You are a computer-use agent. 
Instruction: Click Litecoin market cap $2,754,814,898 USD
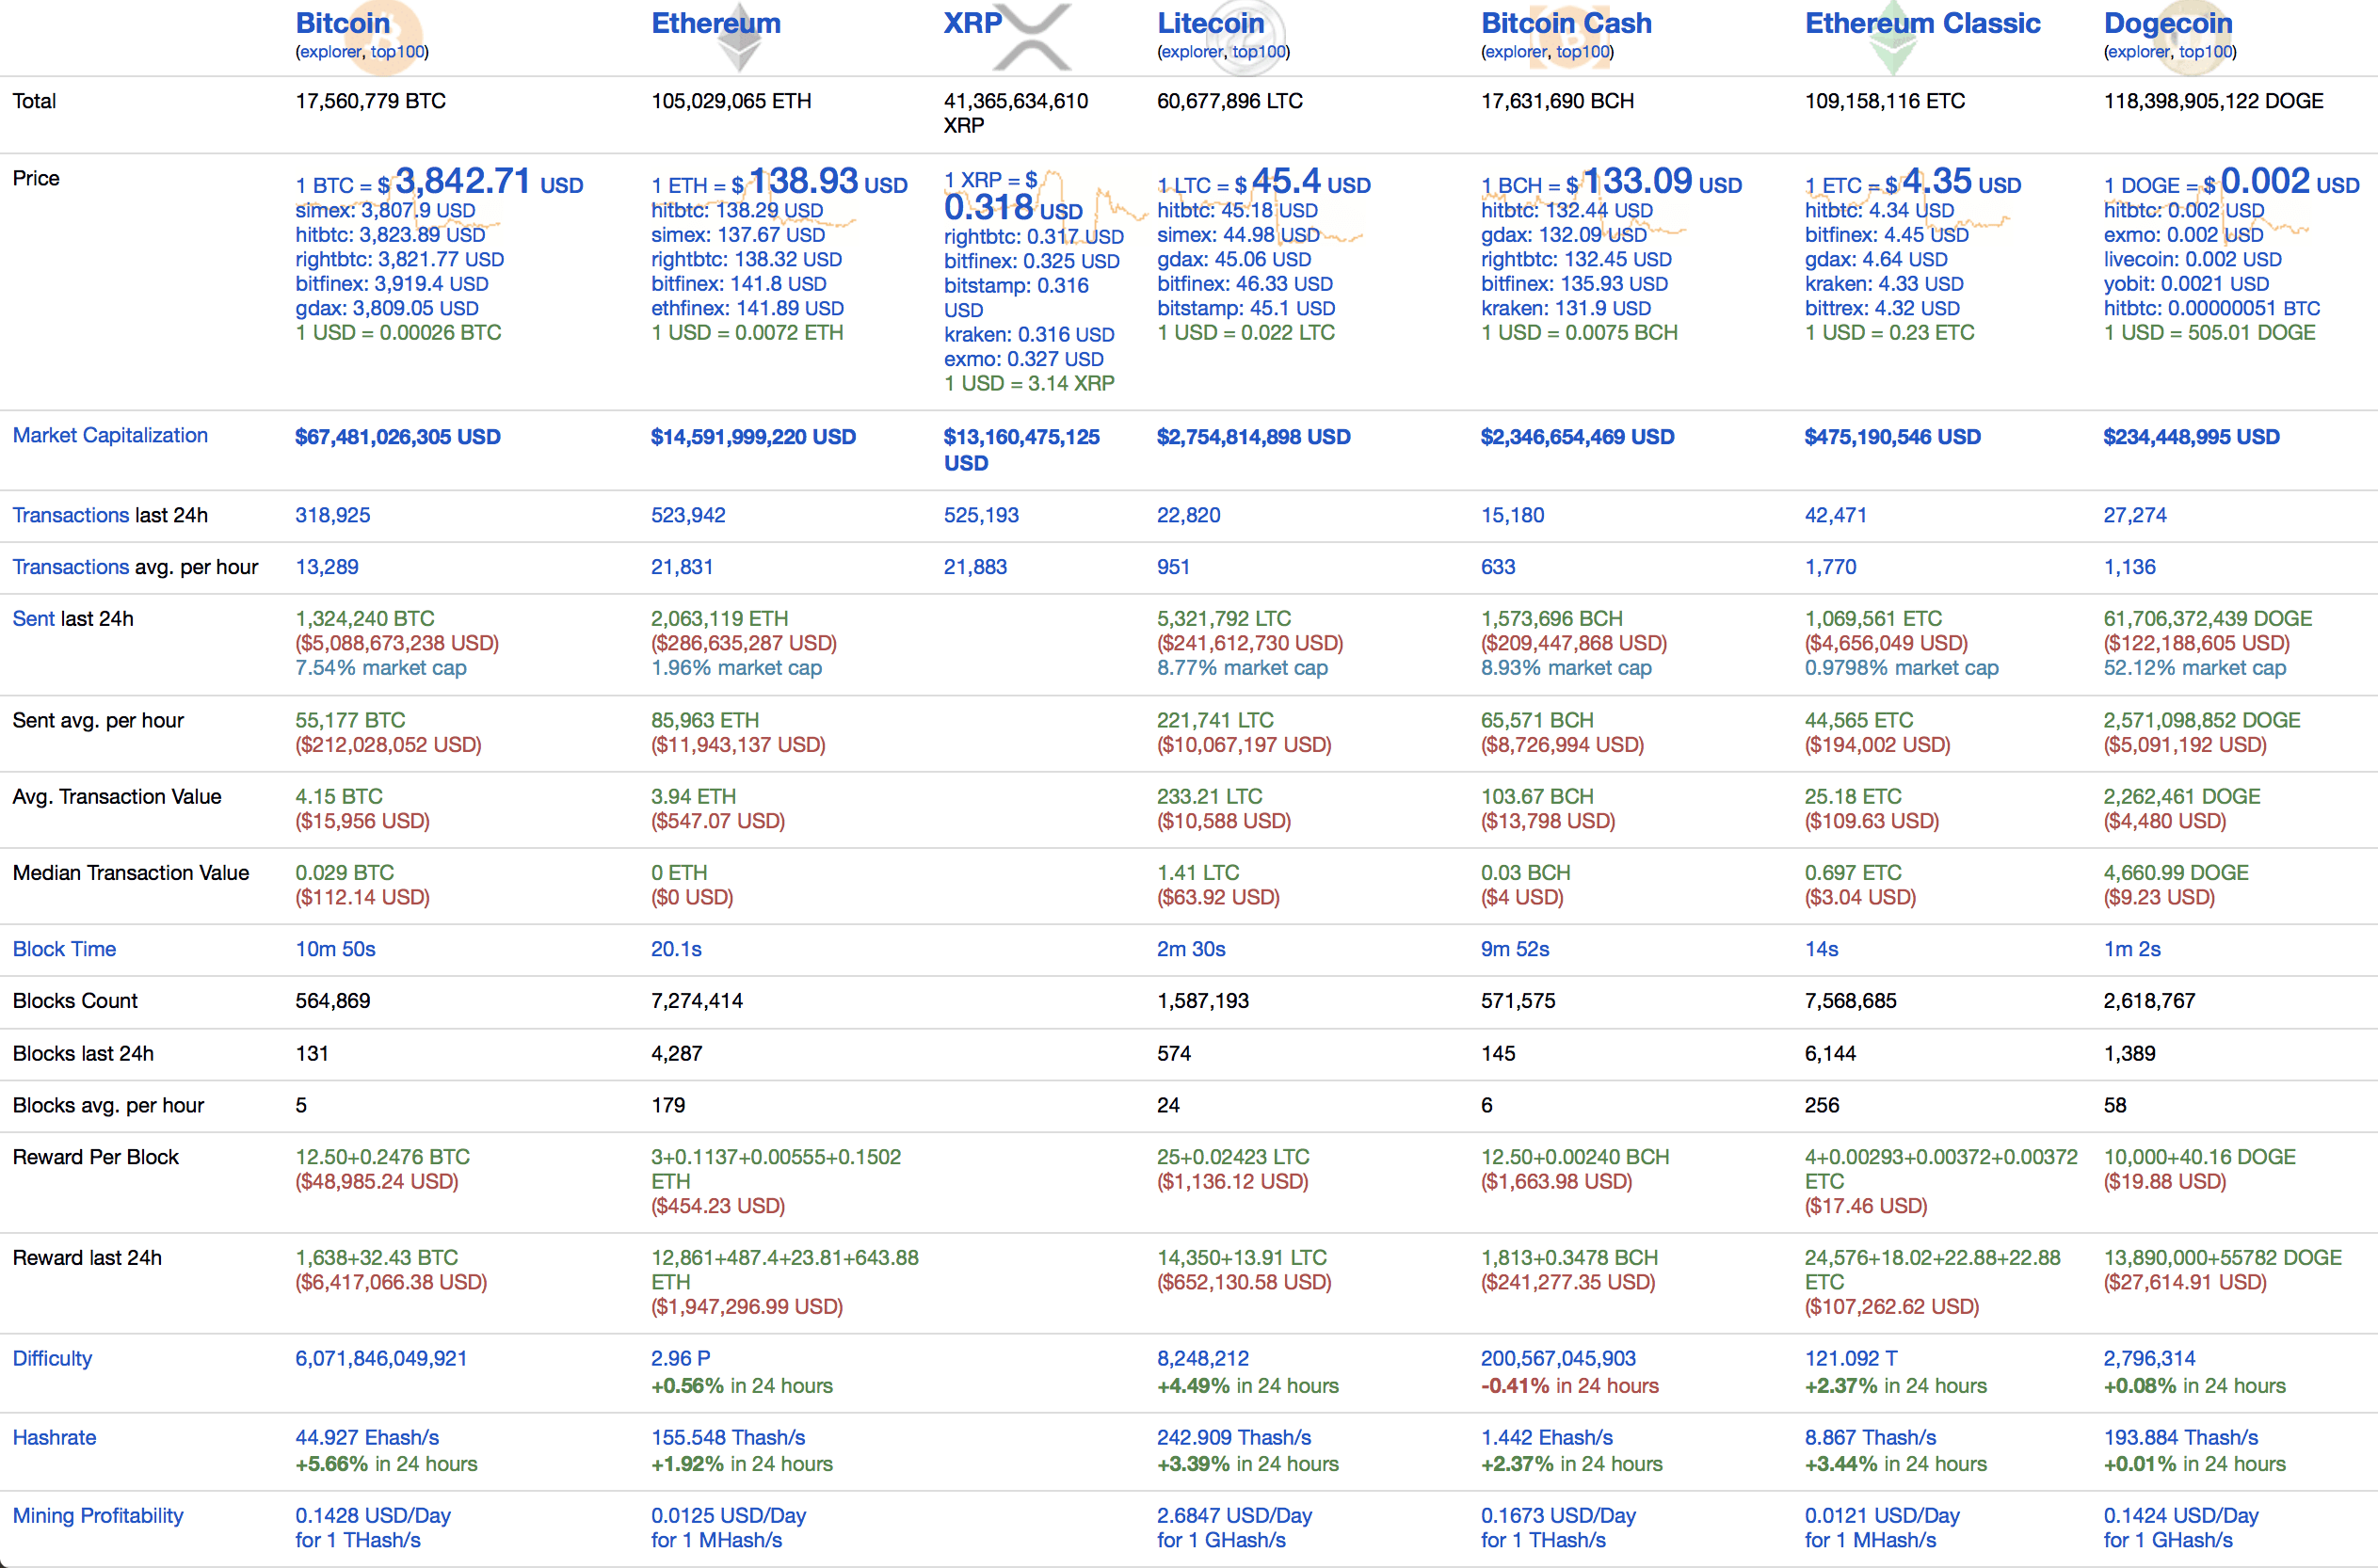click(x=1254, y=437)
